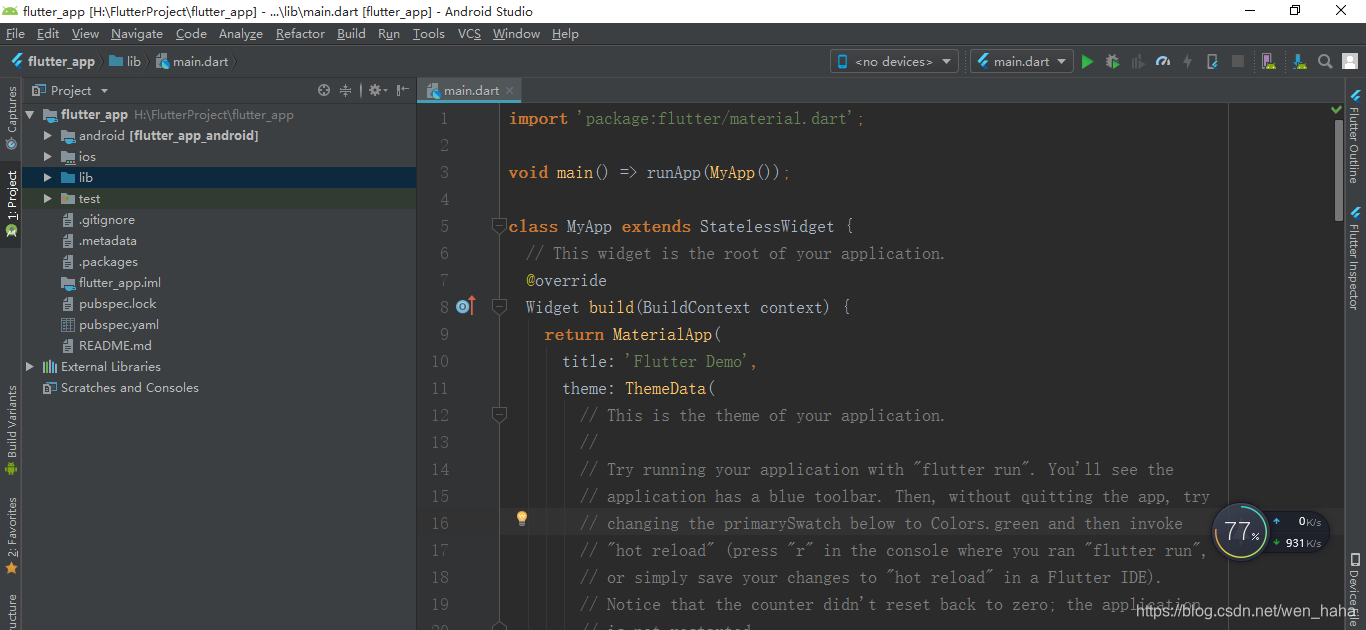The image size is (1366, 630).
Task: Click the intention lightbulb on line 16
Action: (x=521, y=518)
